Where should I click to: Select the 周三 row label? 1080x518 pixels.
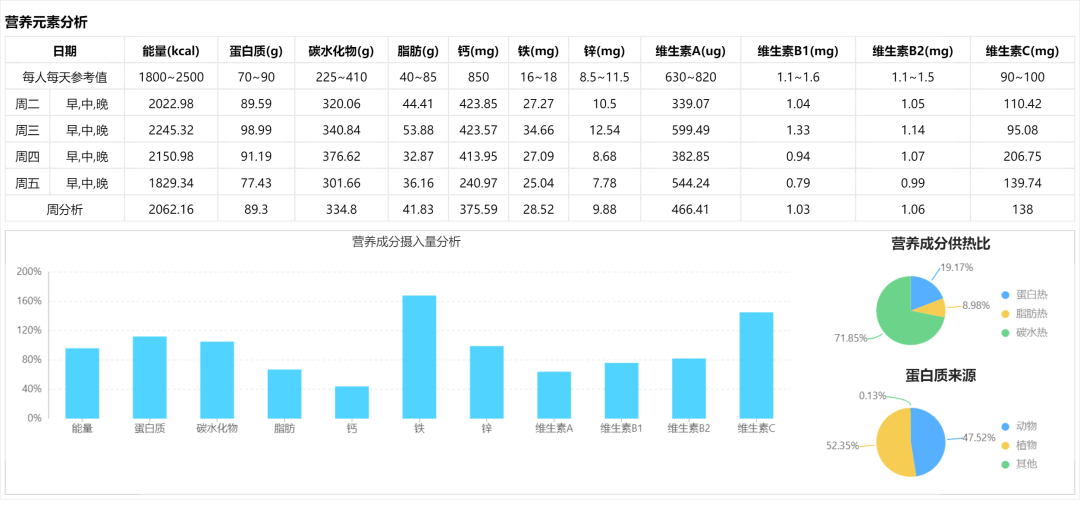pos(28,130)
